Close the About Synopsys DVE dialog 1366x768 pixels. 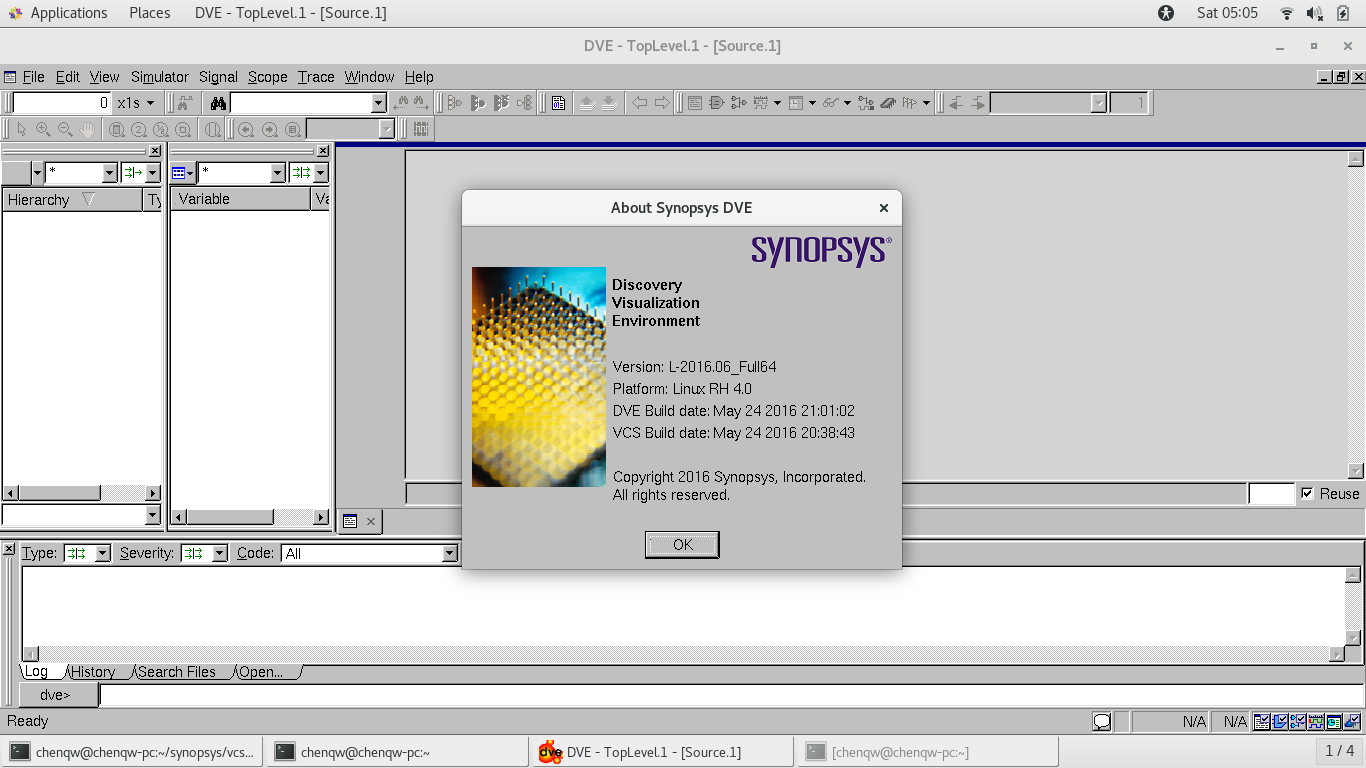coord(883,208)
